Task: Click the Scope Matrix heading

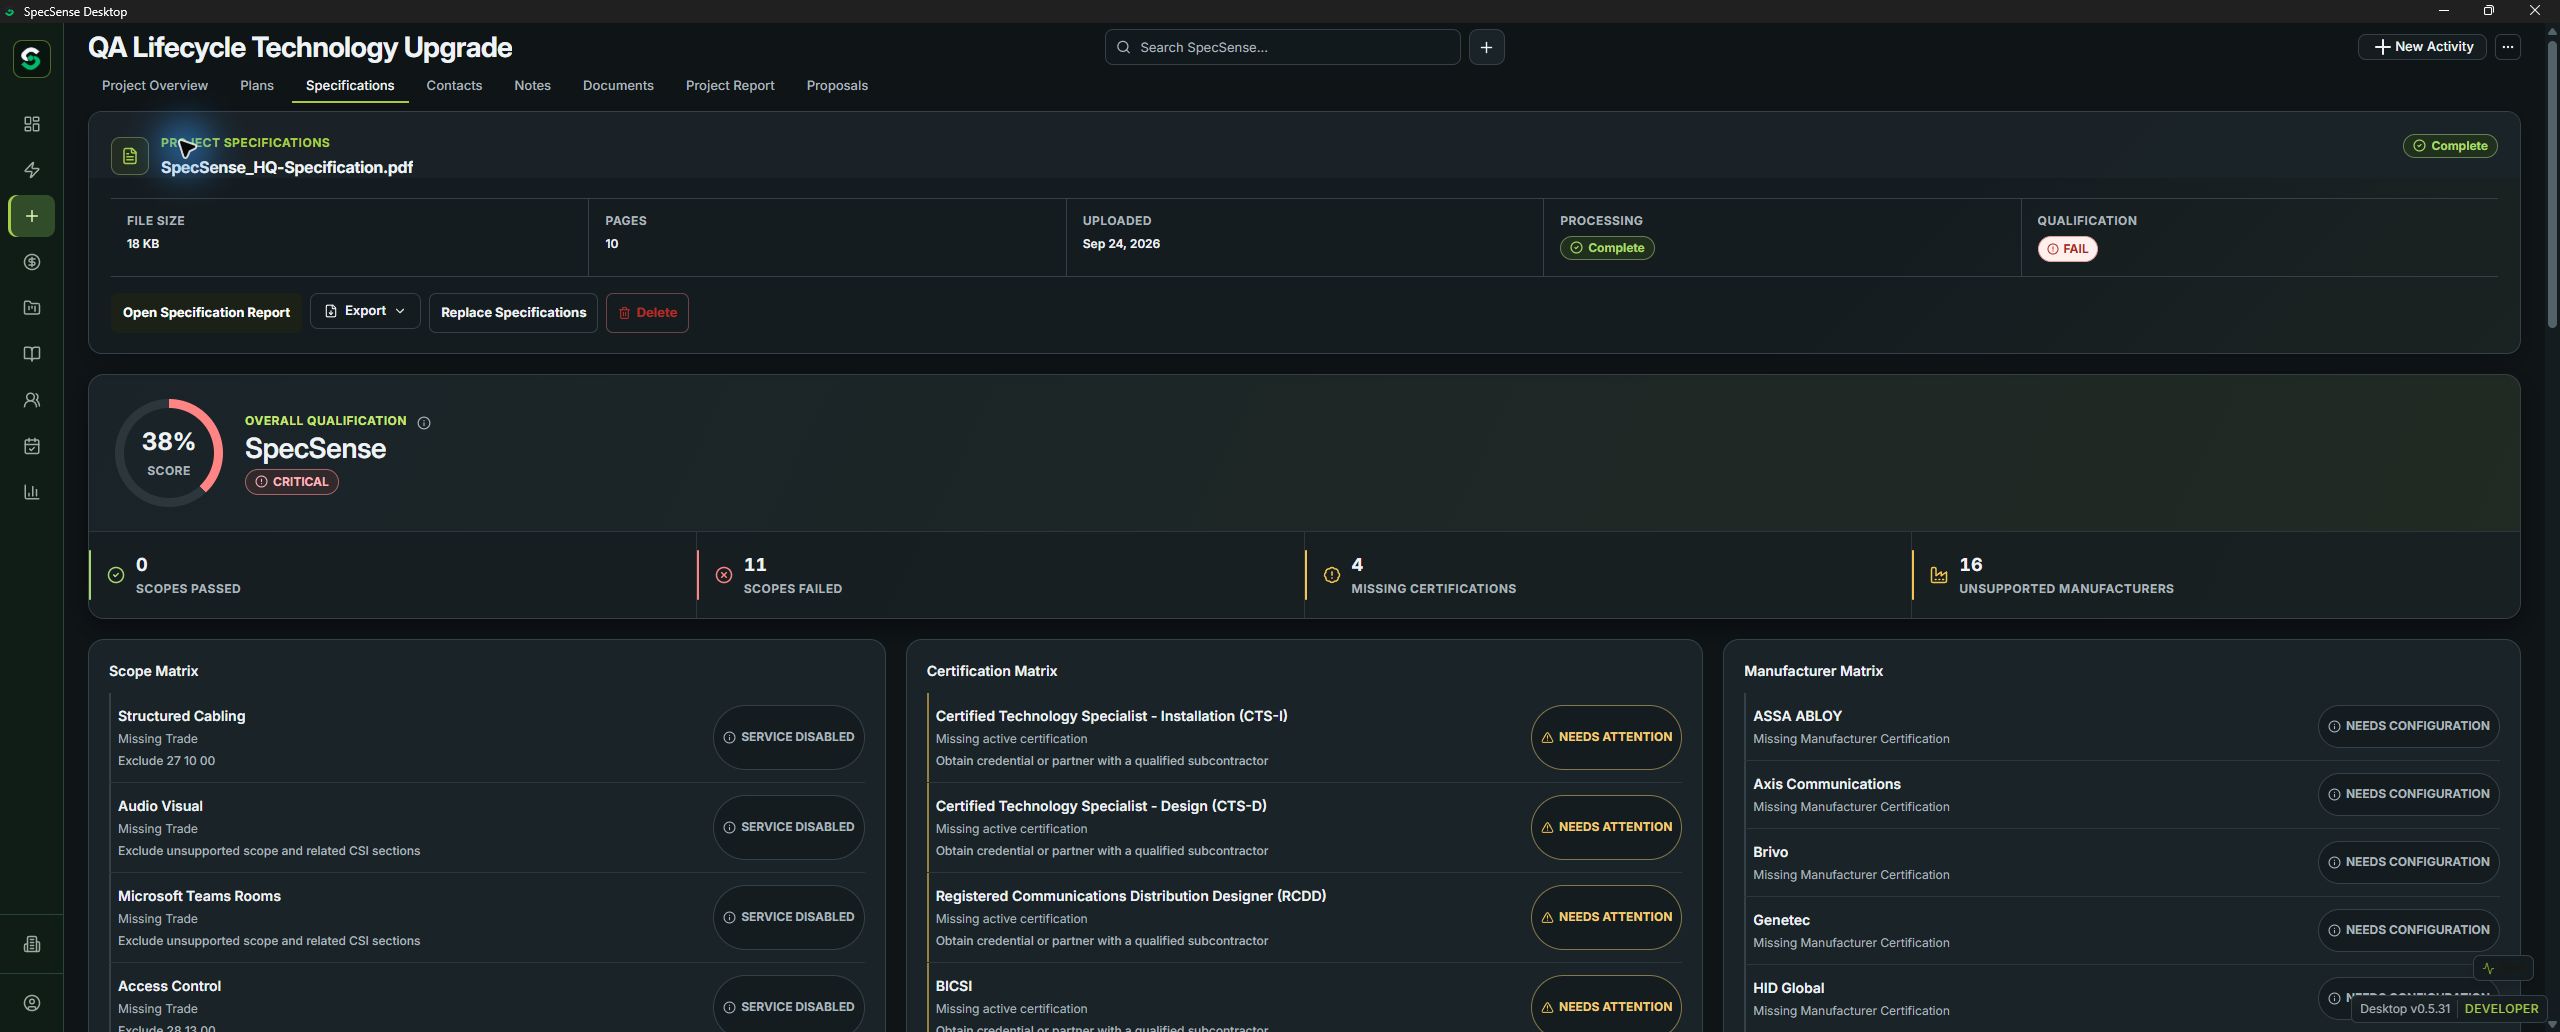Action: tap(153, 672)
